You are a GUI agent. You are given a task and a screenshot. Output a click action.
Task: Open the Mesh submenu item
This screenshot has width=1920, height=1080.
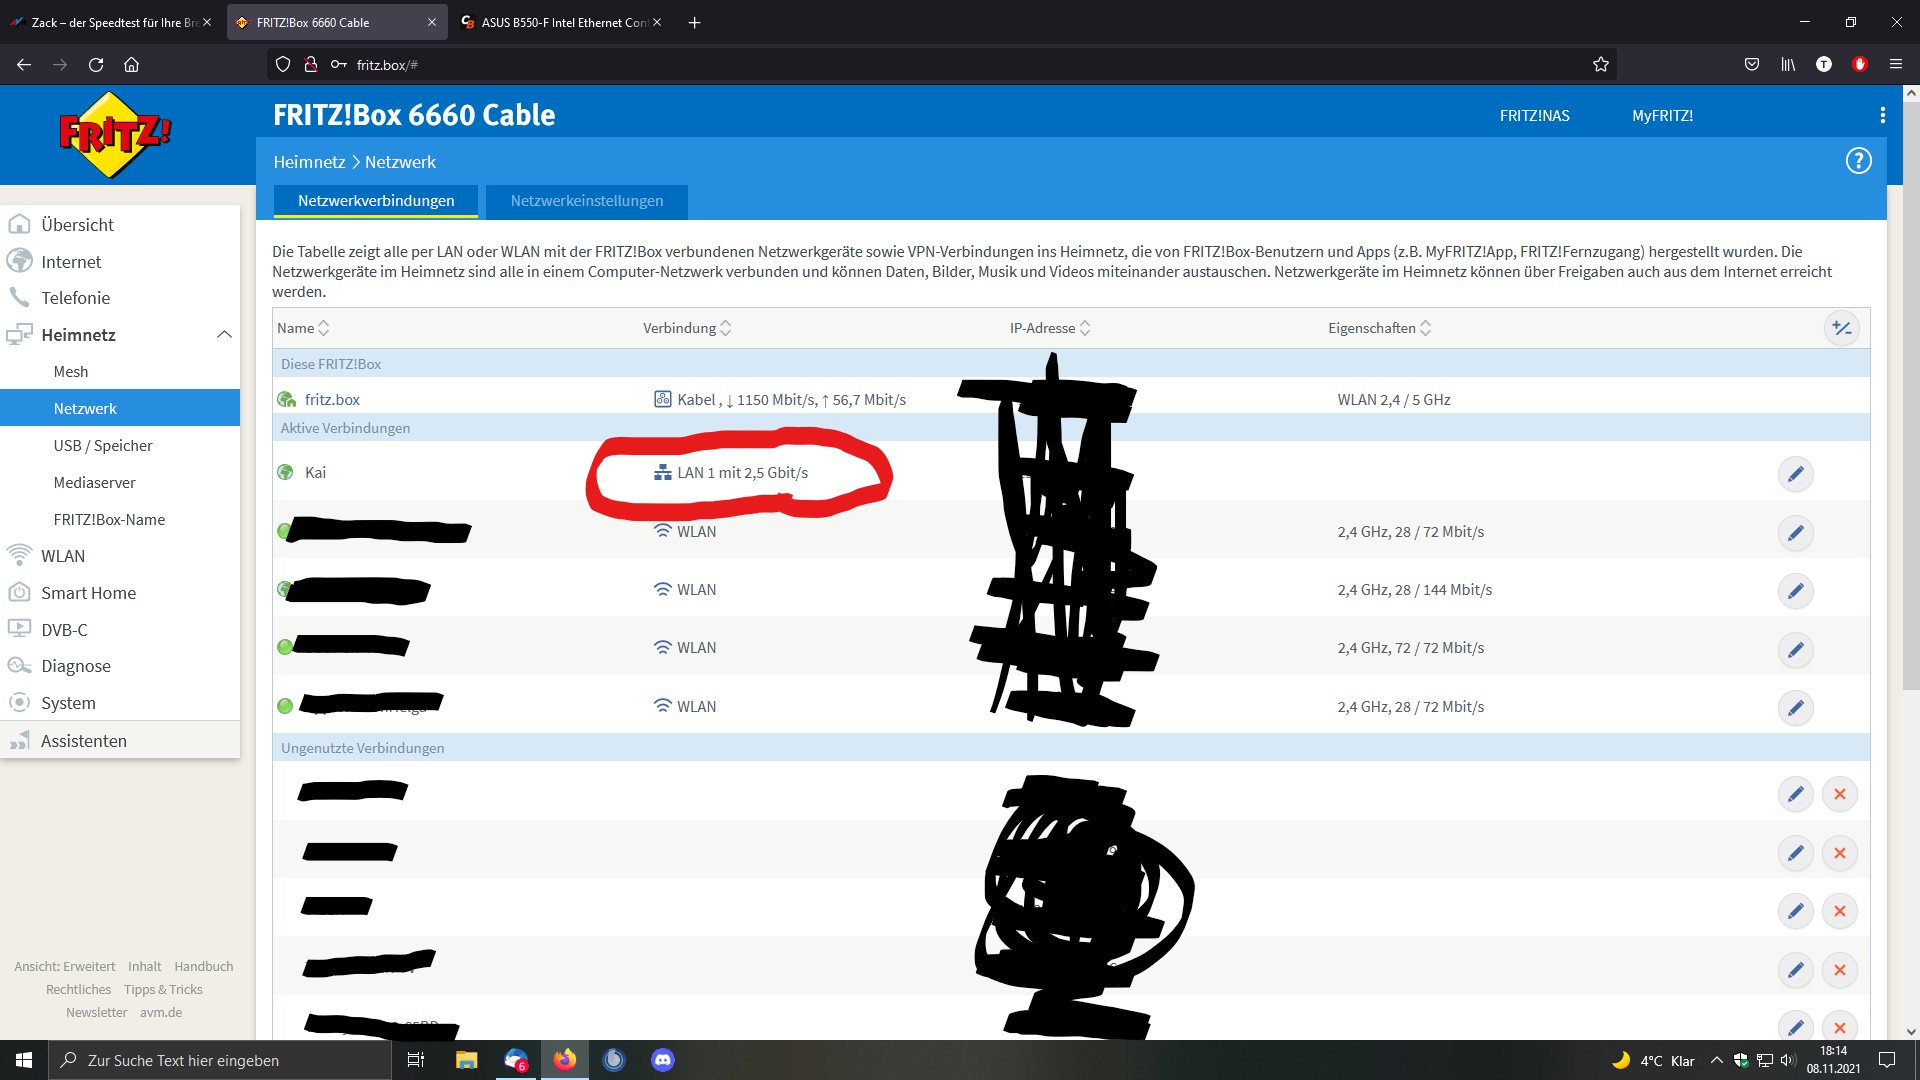tap(71, 372)
